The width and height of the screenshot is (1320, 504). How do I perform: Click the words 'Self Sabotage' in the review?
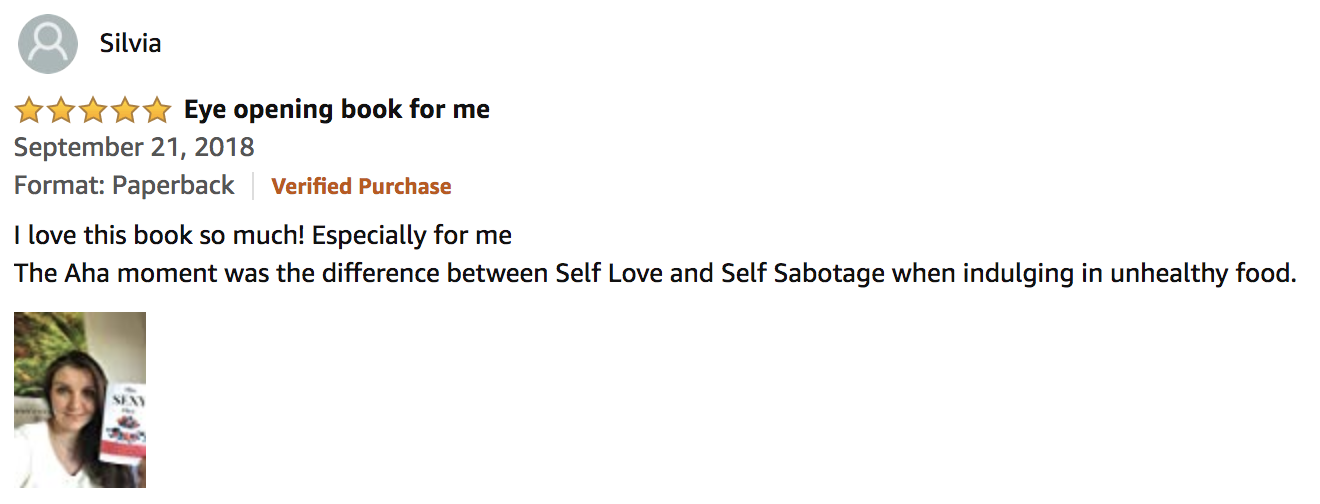[x=789, y=273]
